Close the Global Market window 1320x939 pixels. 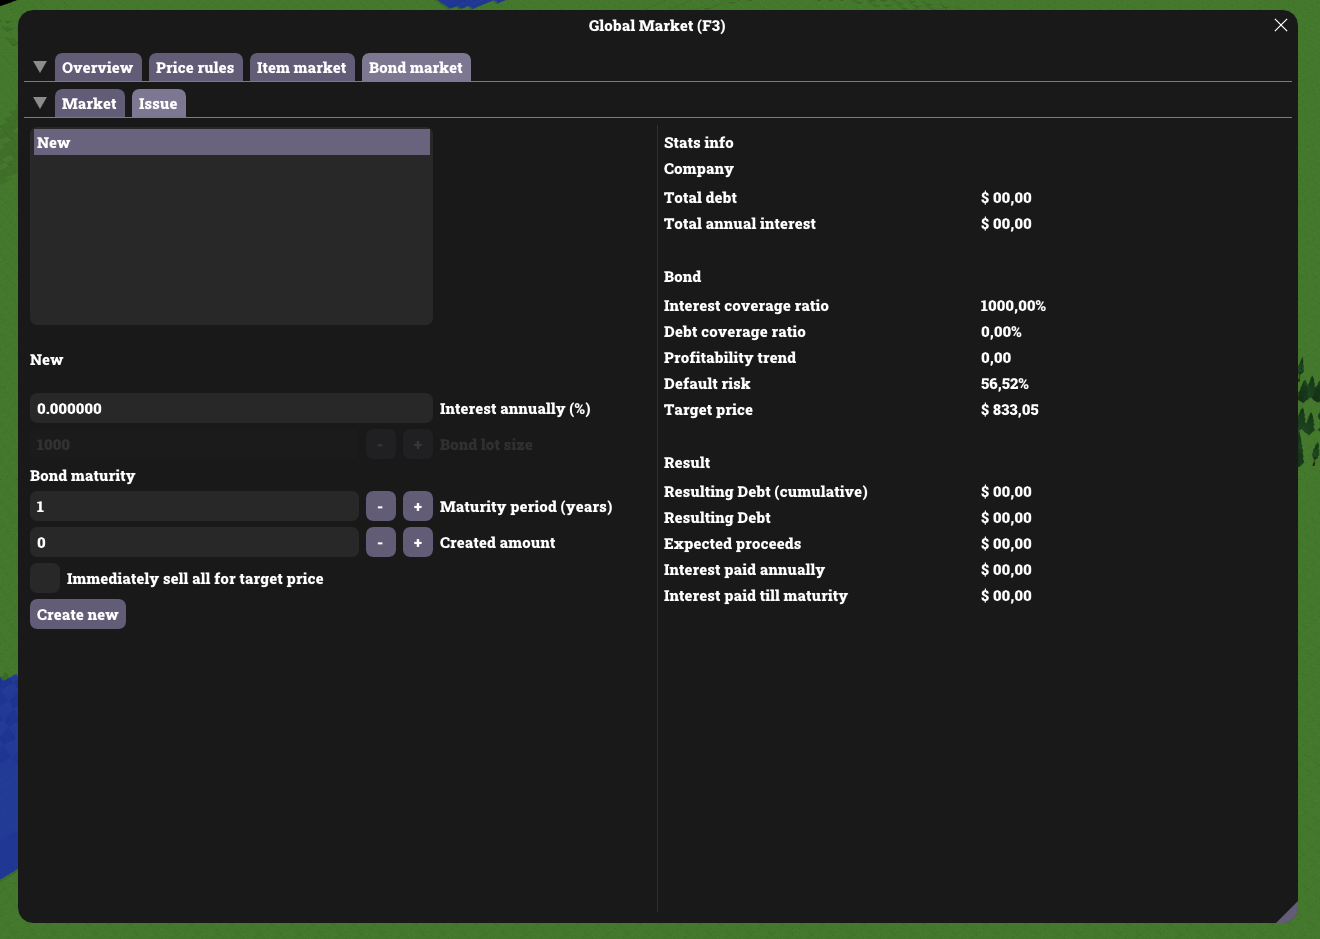pos(1280,25)
